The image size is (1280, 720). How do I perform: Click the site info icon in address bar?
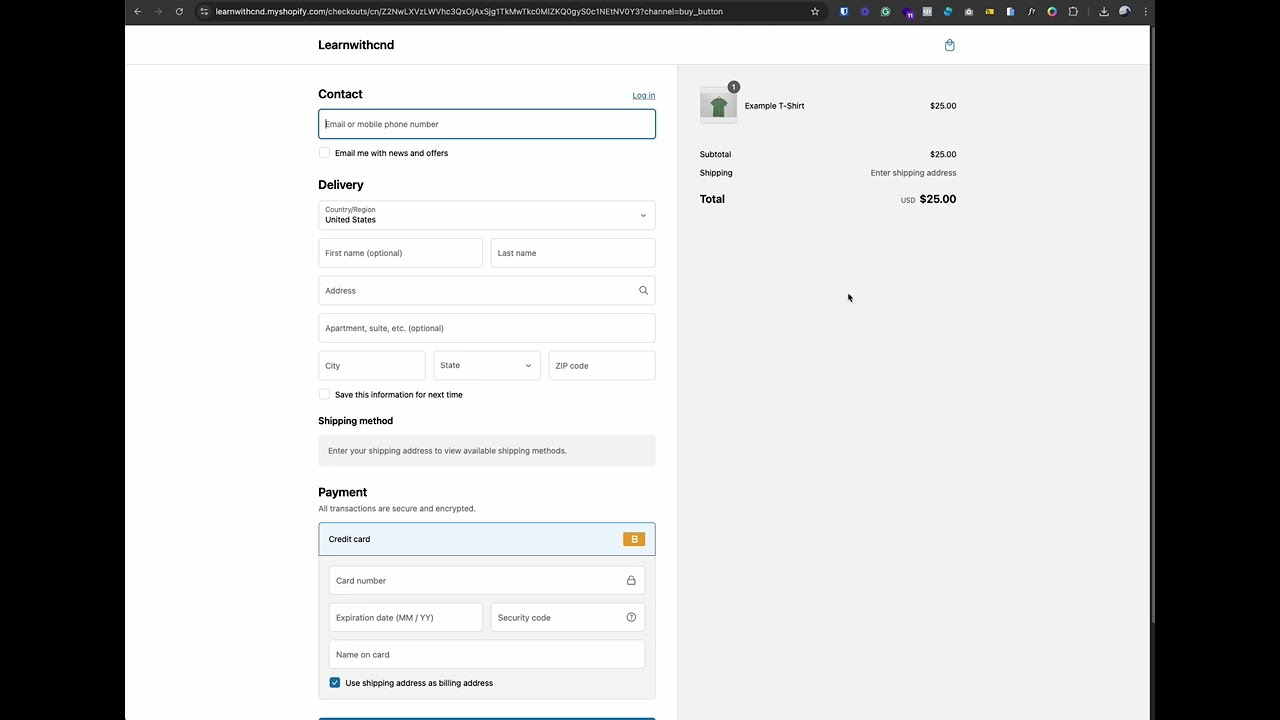tap(204, 12)
